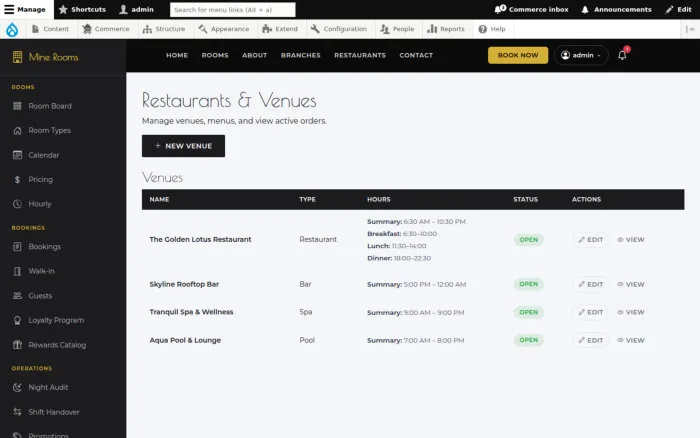Click the Manage hamburger menu icon
700x438 pixels.
coord(9,9)
